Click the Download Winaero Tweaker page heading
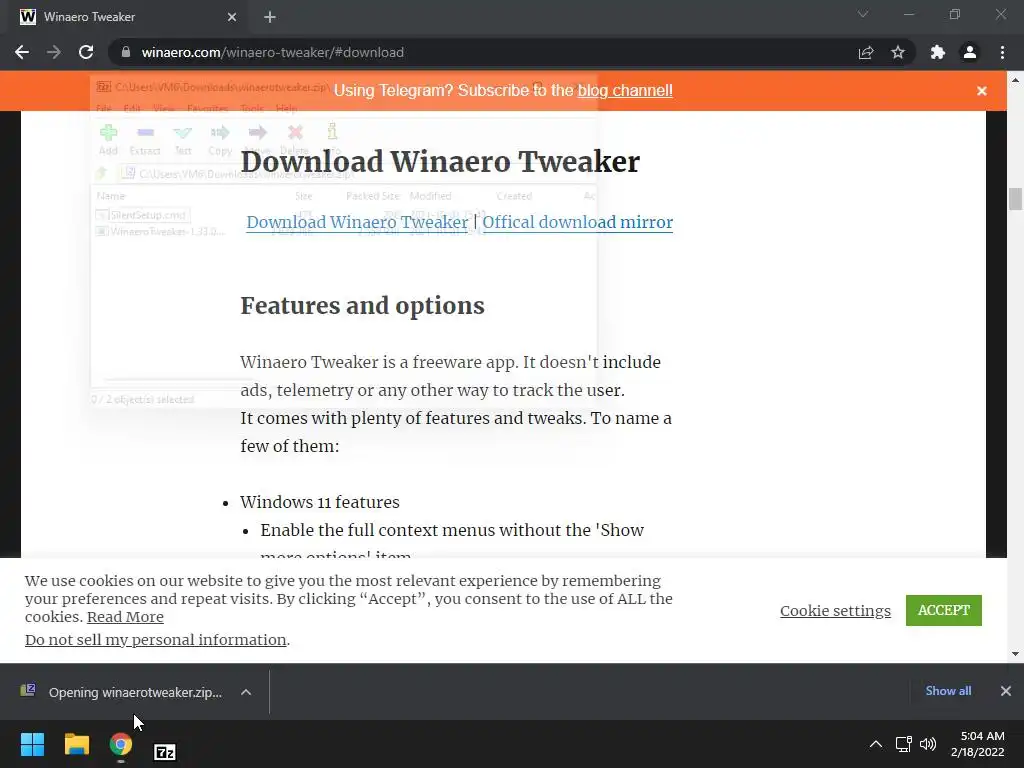 (440, 161)
